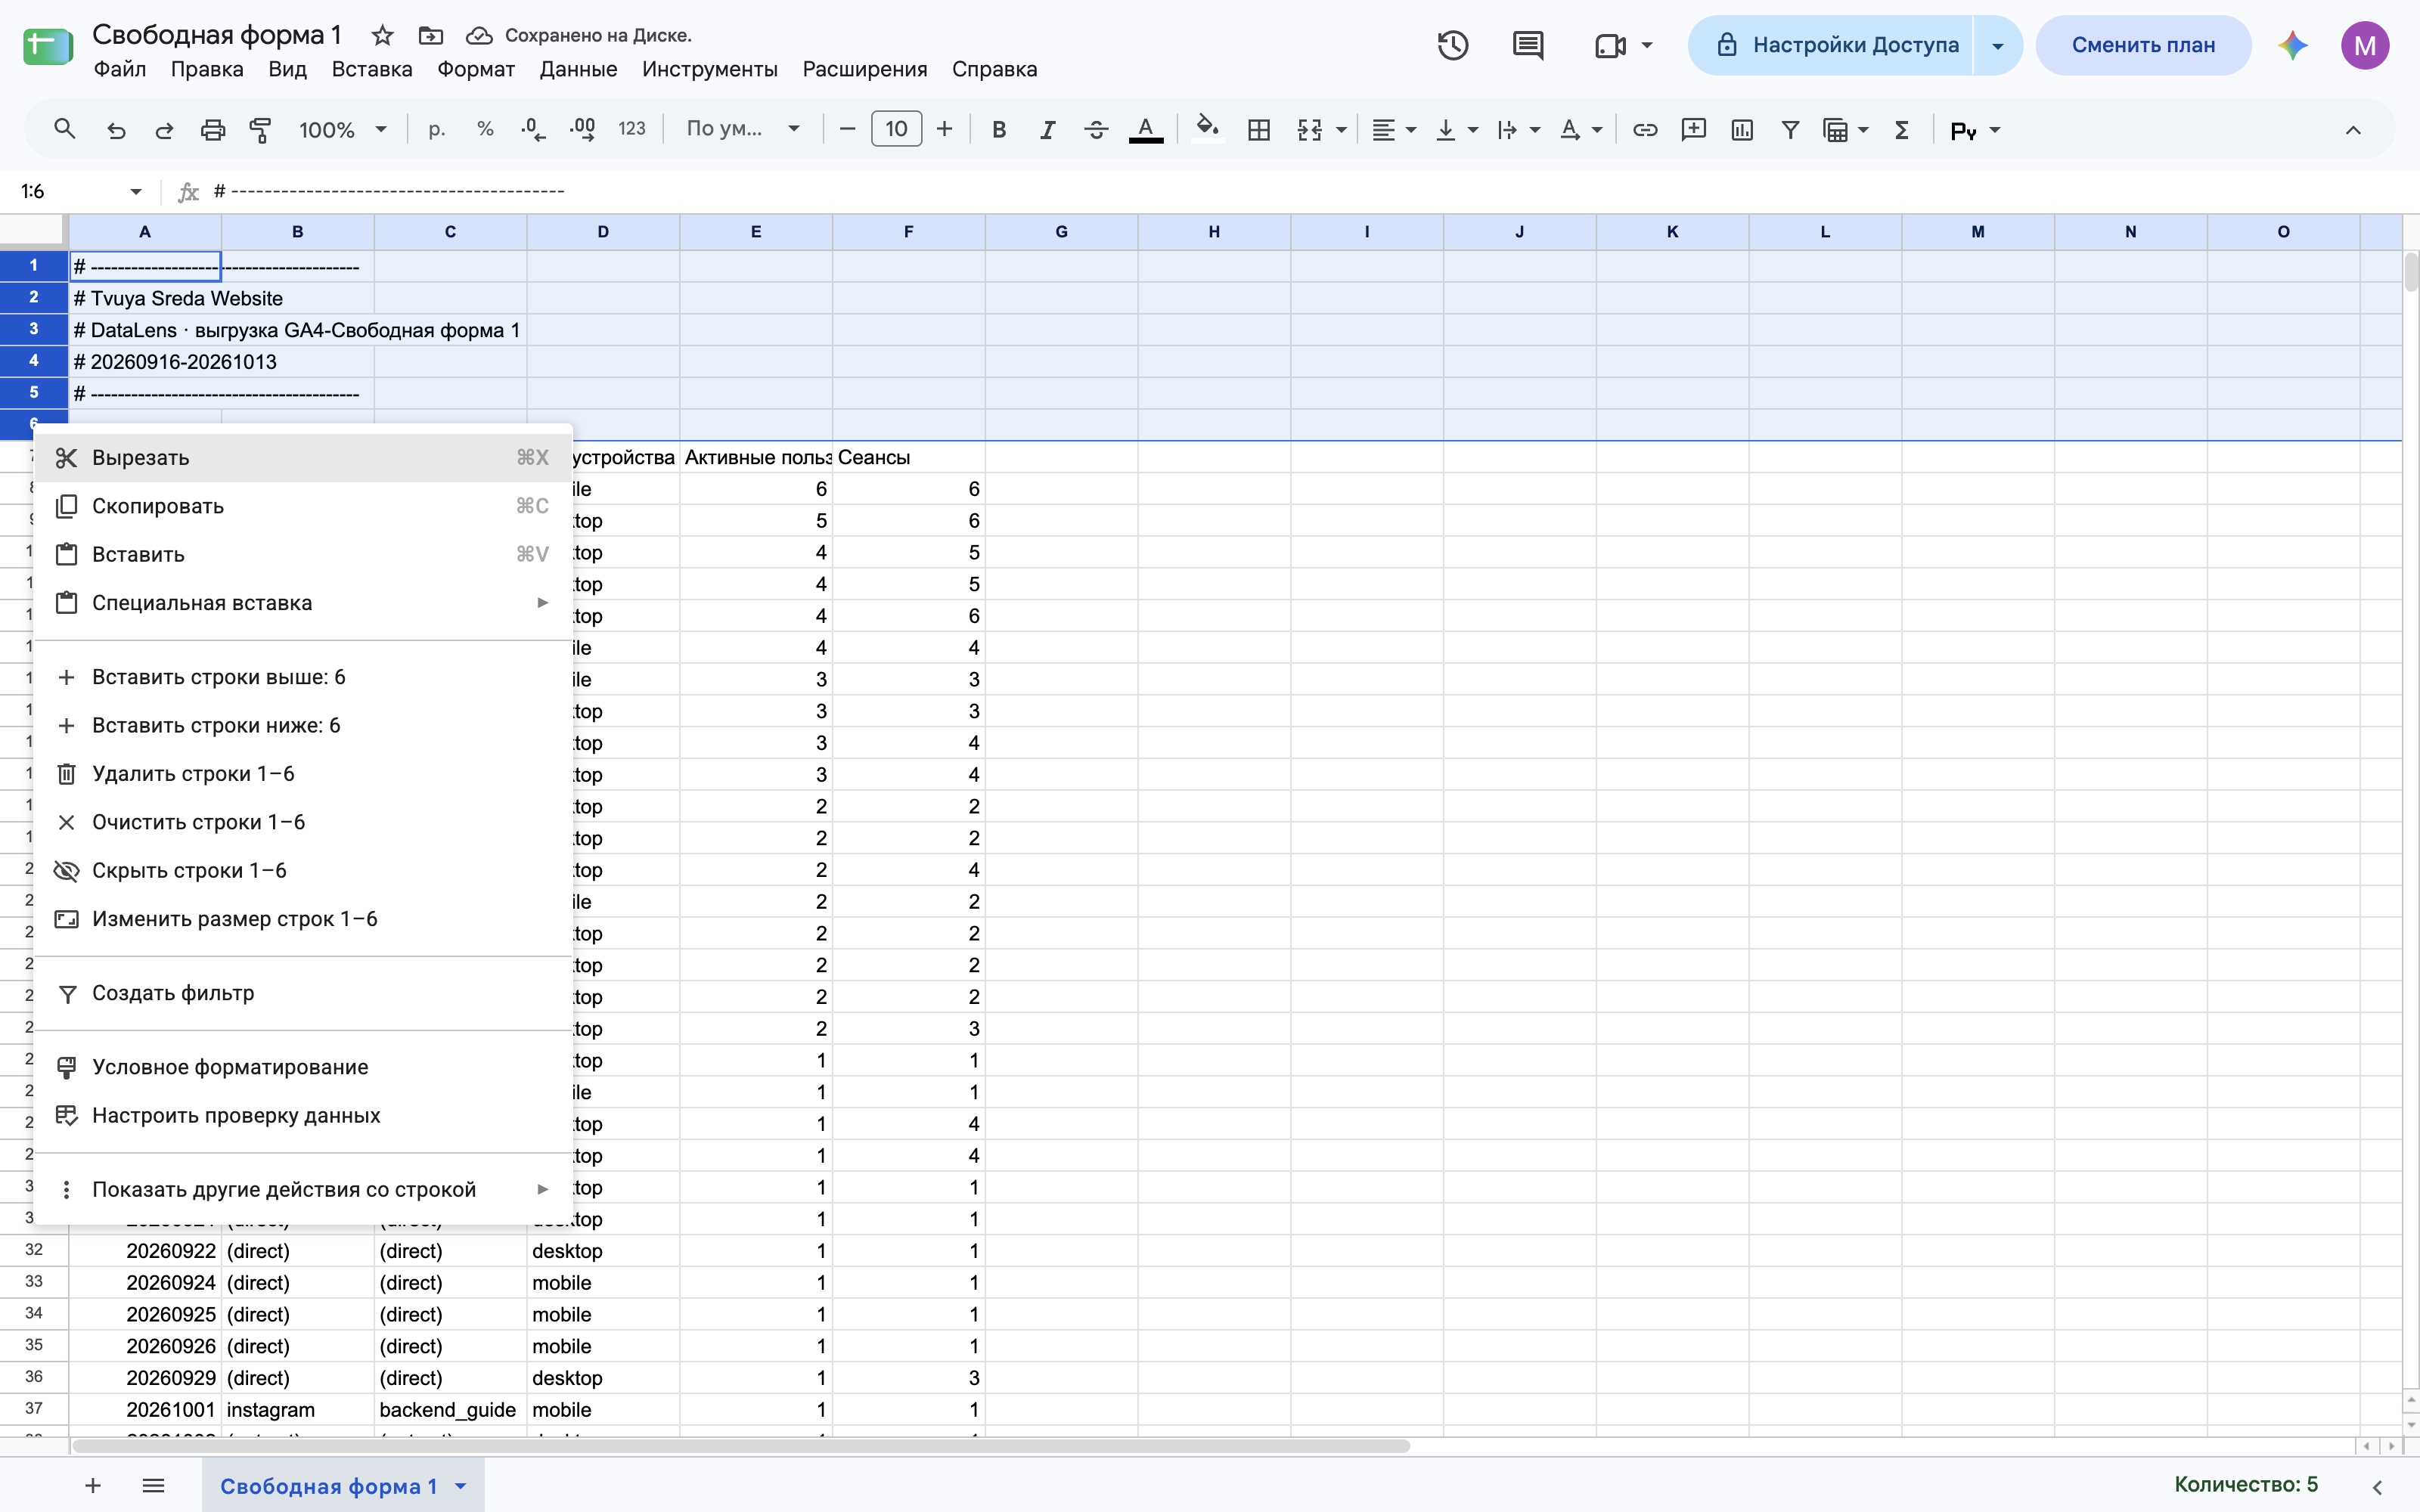Open the search menus magnifier
The width and height of the screenshot is (2420, 1512).
coord(65,129)
